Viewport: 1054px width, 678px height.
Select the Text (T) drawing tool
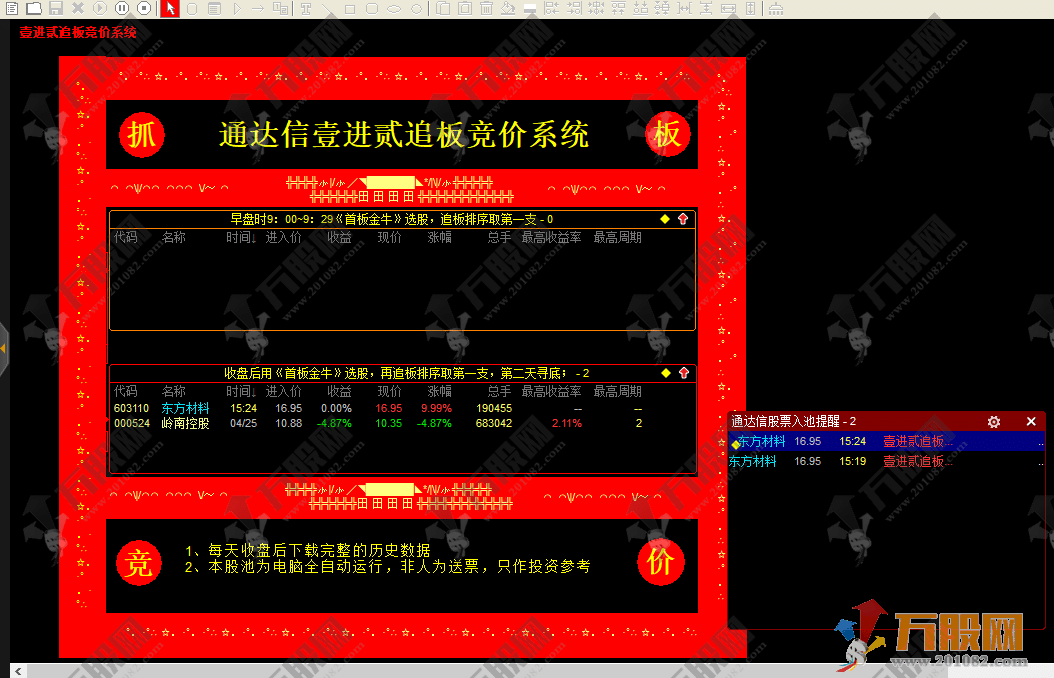(x=304, y=9)
